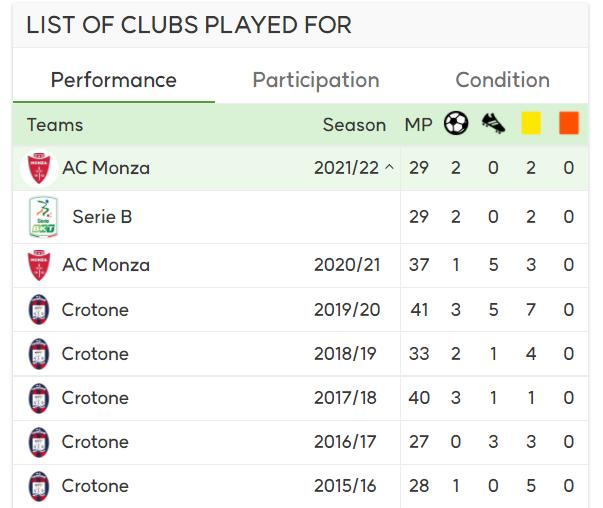Click the assists boot column icon
The height and width of the screenshot is (508, 603).
coord(493,123)
